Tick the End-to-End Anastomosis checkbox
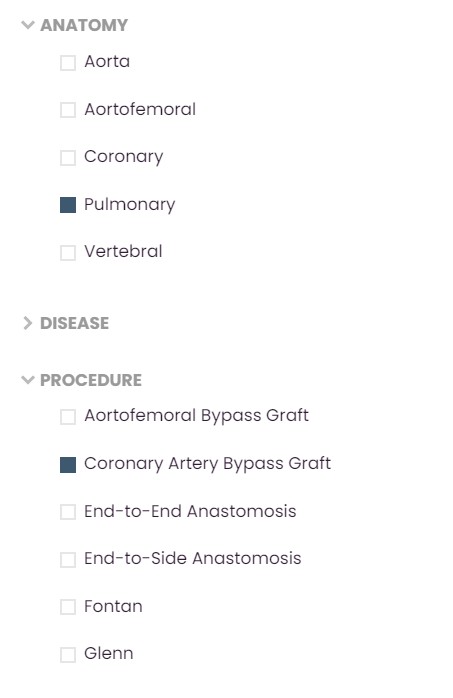This screenshot has width=453, height=698. tap(68, 512)
